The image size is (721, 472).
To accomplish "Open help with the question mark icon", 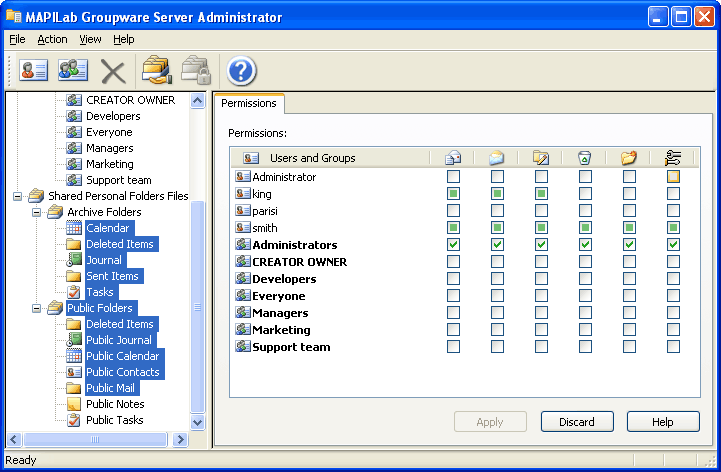I will [x=241, y=71].
